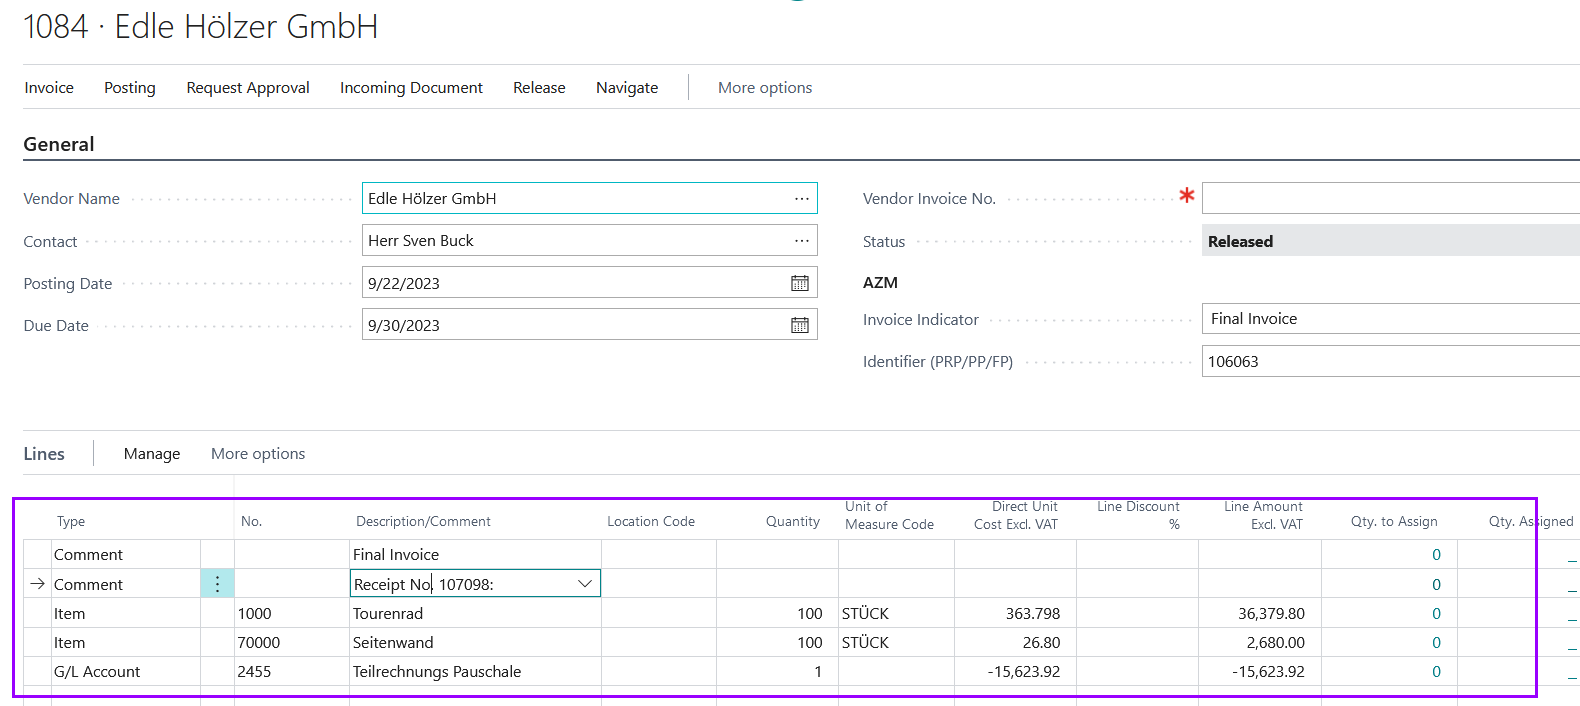Expand the Receipt No. description dropdown

pyautogui.click(x=585, y=584)
